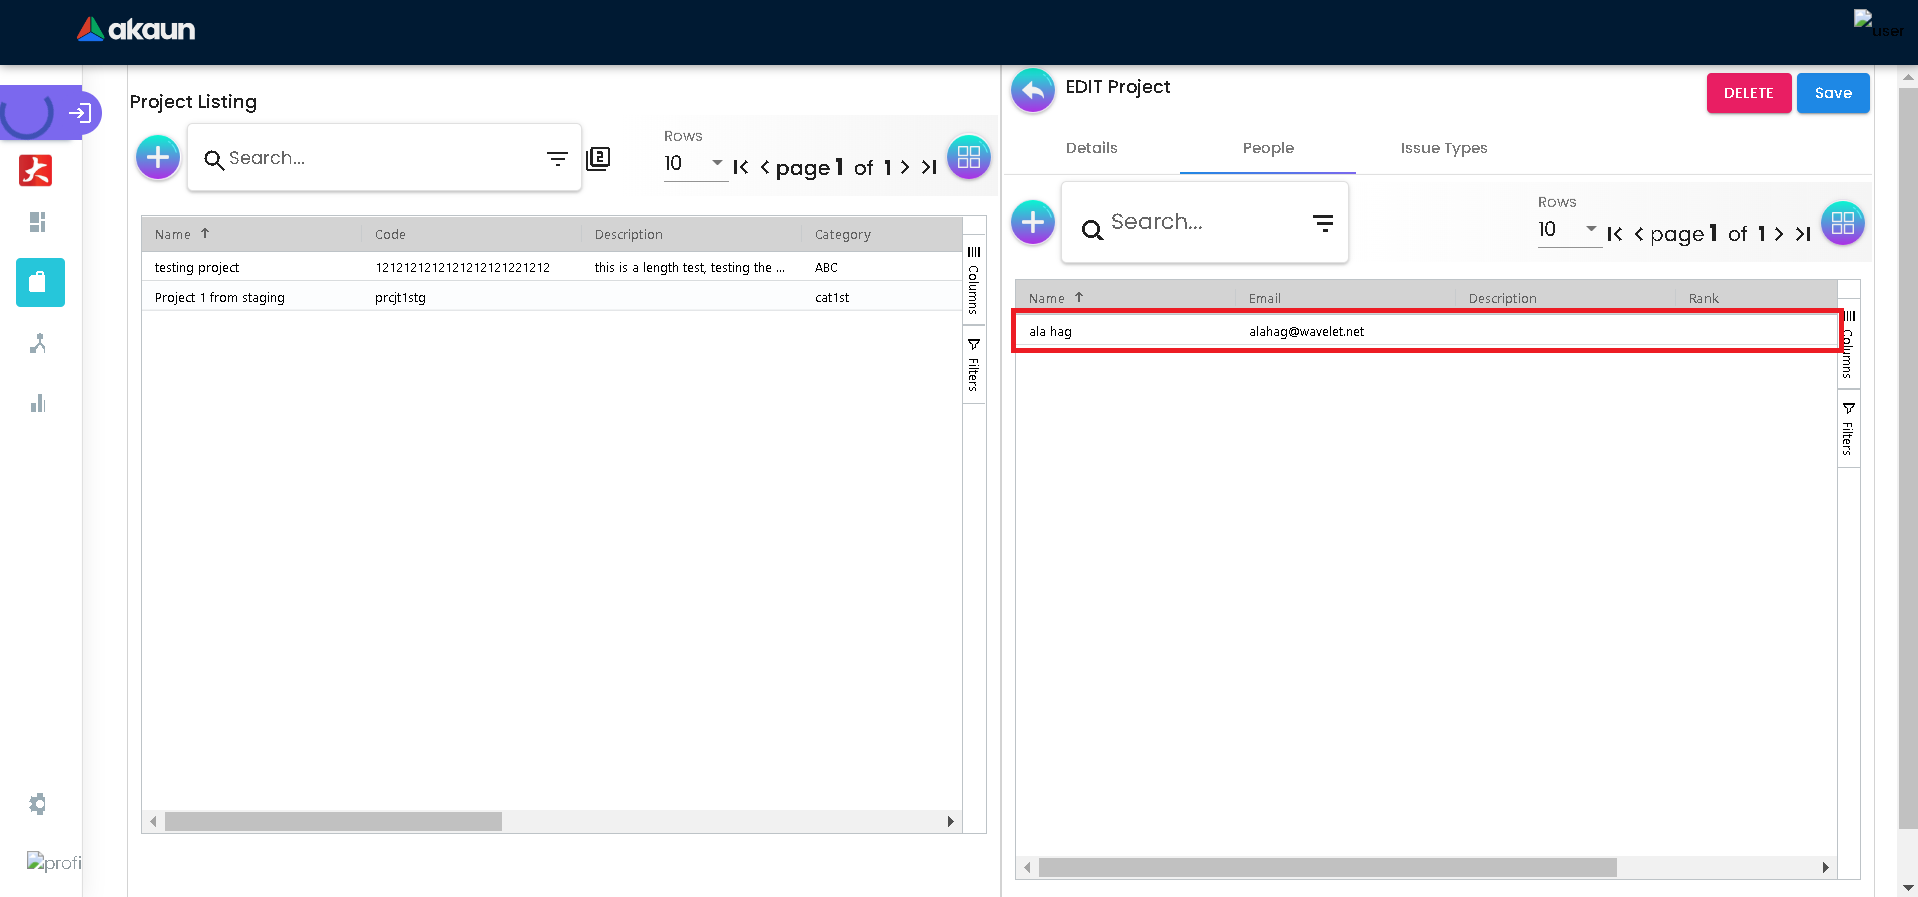Open Project Listing search filter options

tap(557, 158)
